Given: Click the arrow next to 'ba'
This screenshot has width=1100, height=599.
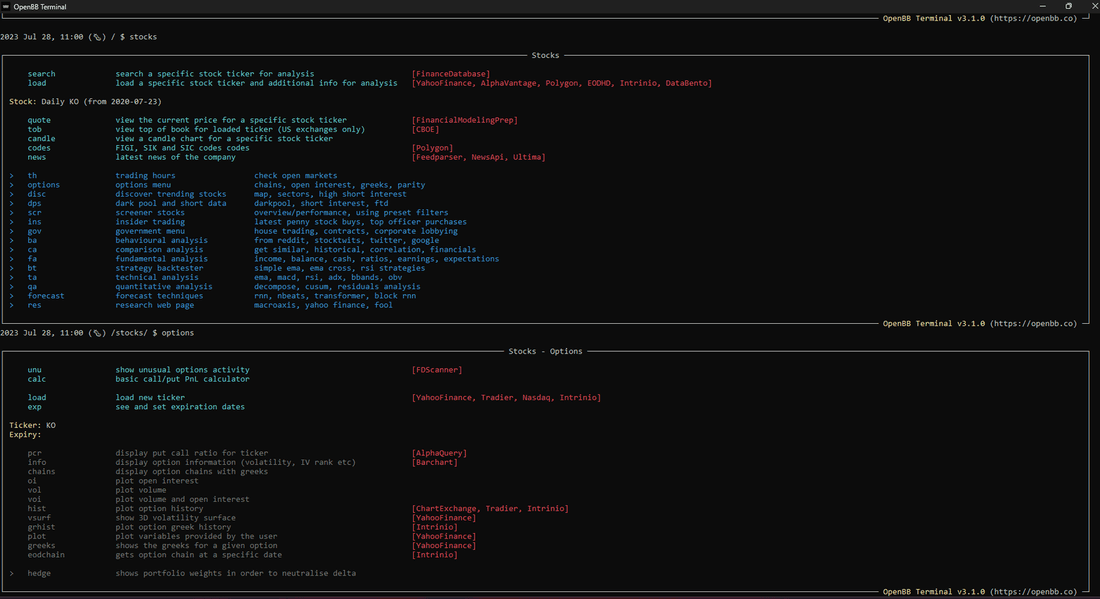Looking at the screenshot, I should [11, 240].
